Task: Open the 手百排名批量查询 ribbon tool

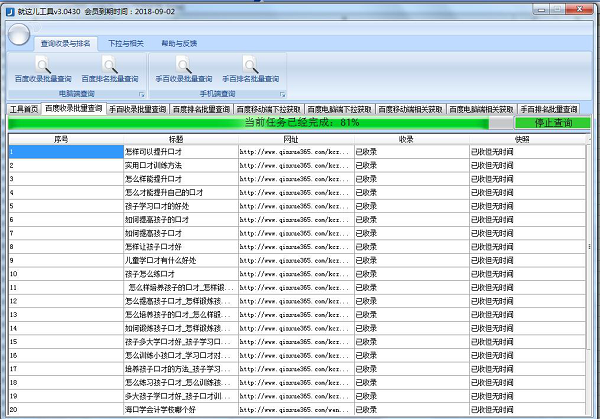Action: (249, 69)
